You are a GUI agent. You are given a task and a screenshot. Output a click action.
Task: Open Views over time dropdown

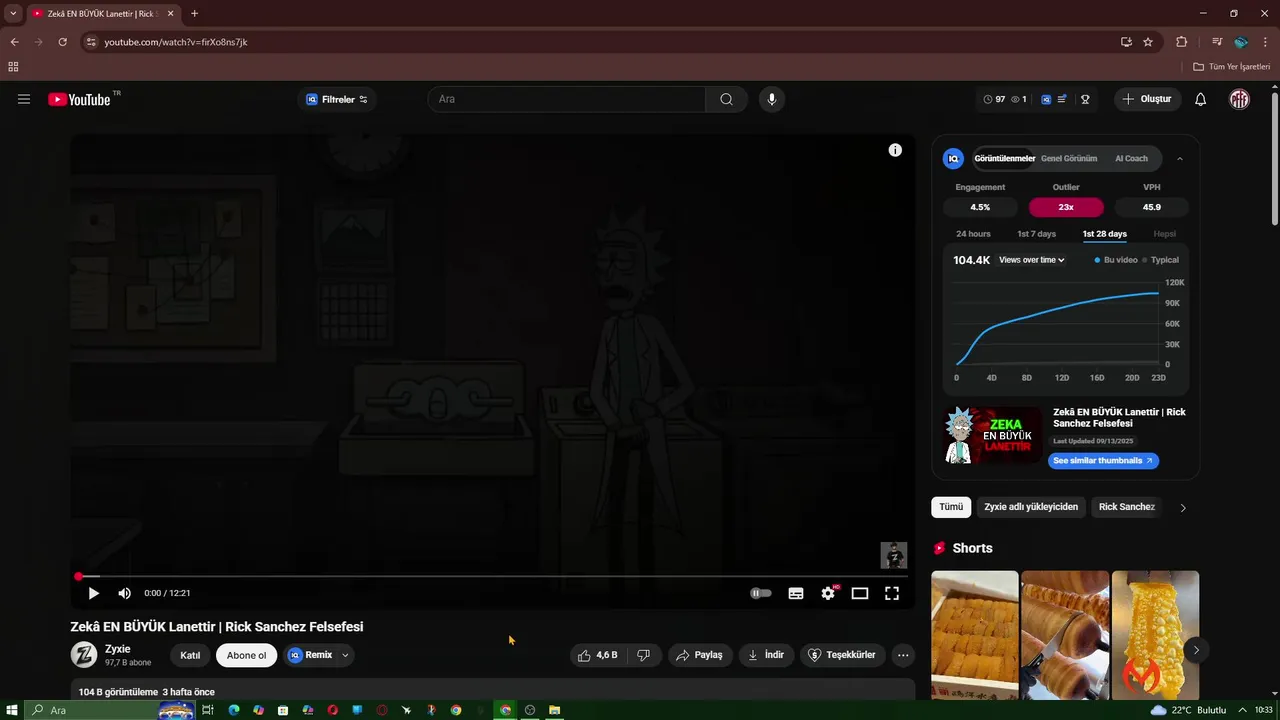1032,260
